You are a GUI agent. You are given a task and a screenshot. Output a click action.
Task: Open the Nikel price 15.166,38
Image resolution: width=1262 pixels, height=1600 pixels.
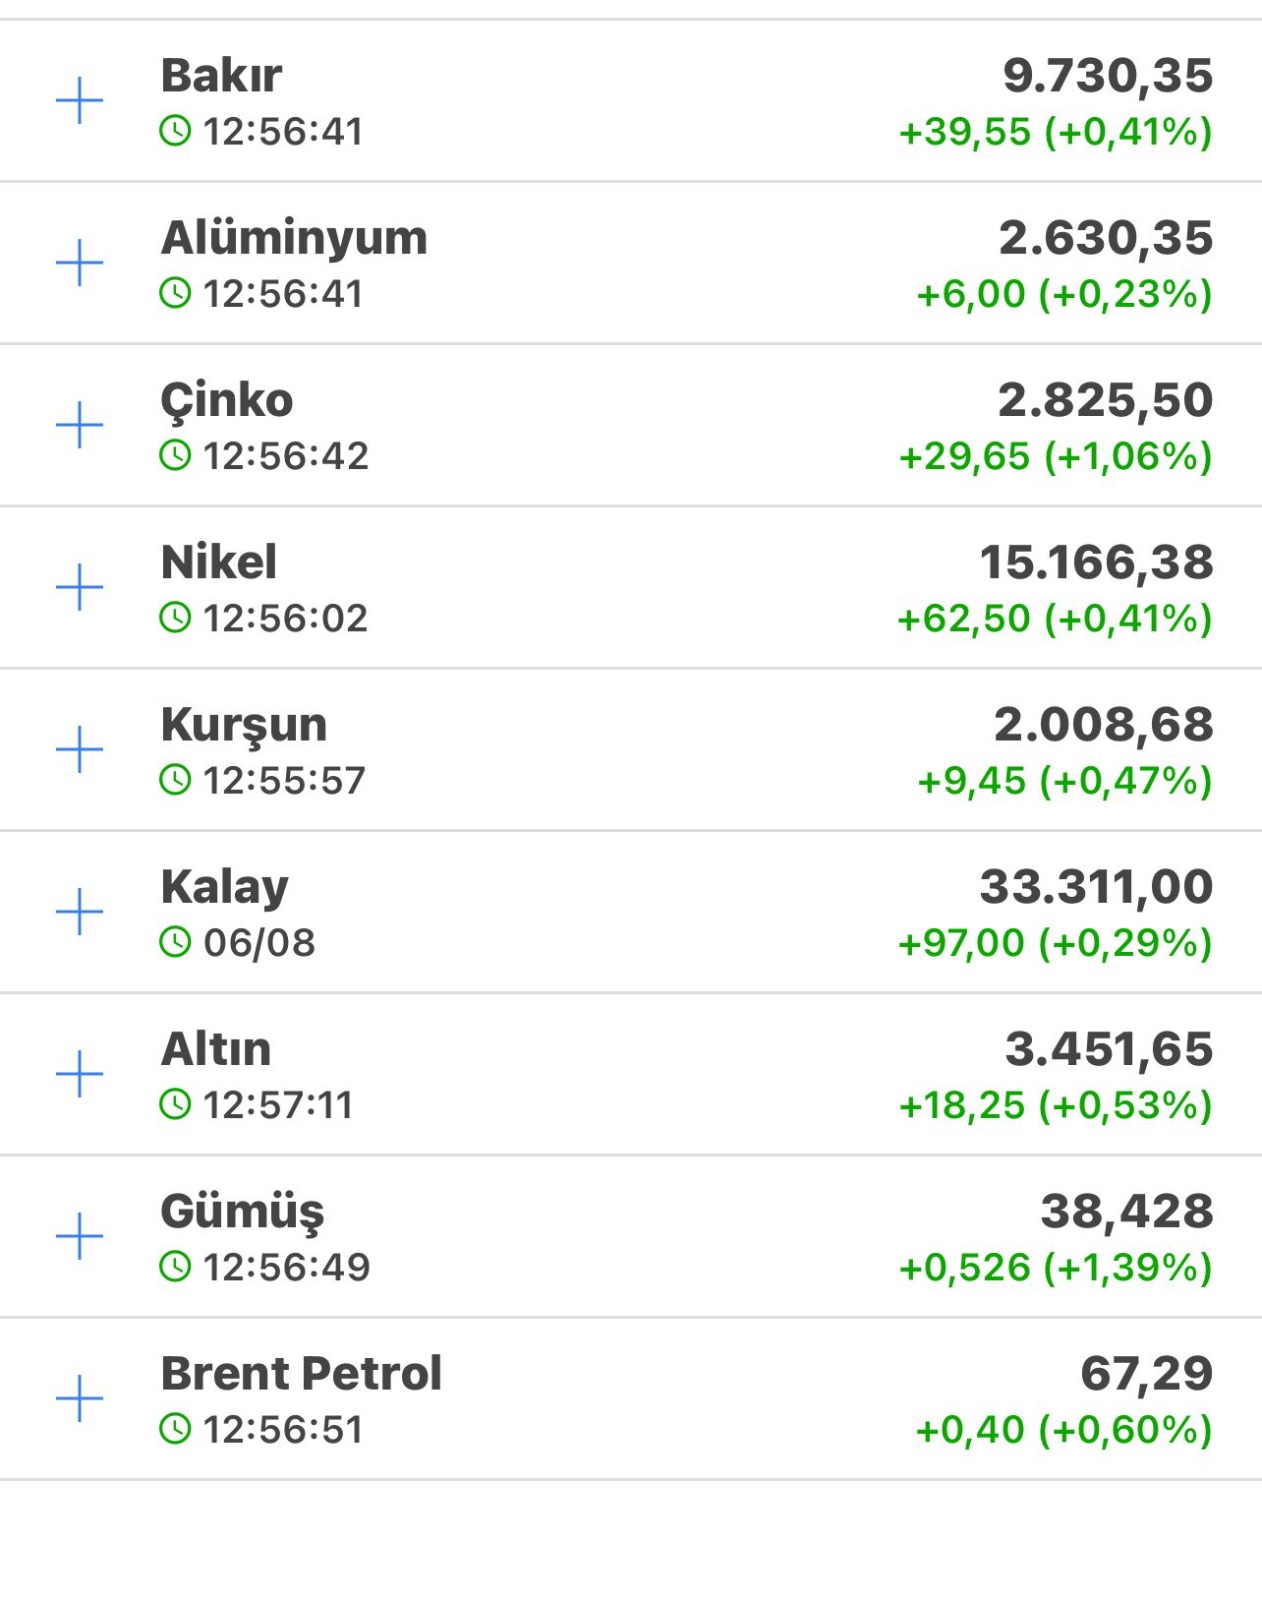coord(1097,562)
